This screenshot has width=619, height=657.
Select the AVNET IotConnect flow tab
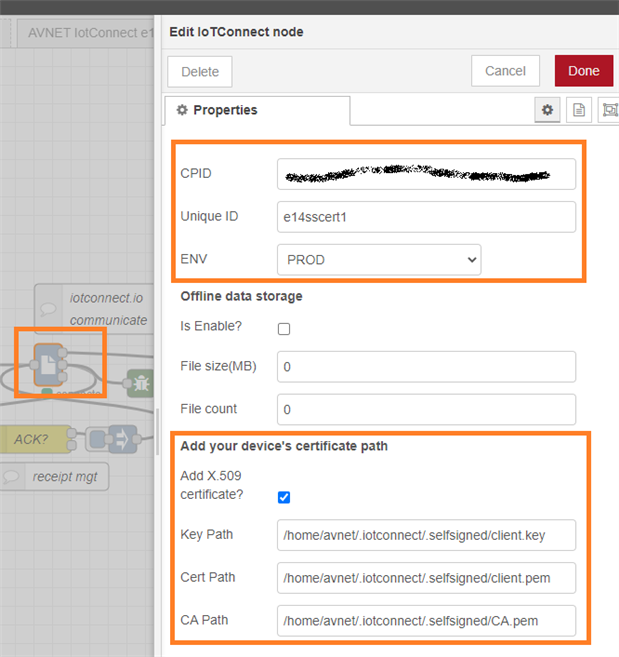[87, 32]
